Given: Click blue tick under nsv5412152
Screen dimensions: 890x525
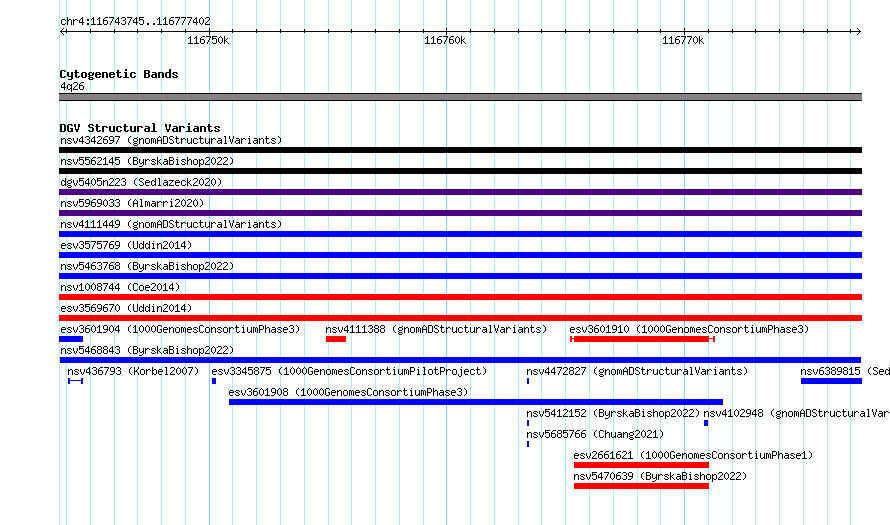Looking at the screenshot, I should coord(528,423).
